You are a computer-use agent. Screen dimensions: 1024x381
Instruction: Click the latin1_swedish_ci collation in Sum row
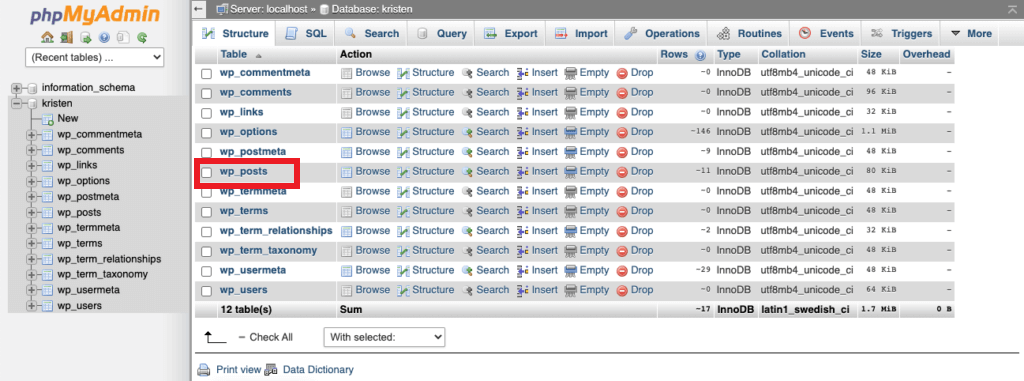click(805, 309)
